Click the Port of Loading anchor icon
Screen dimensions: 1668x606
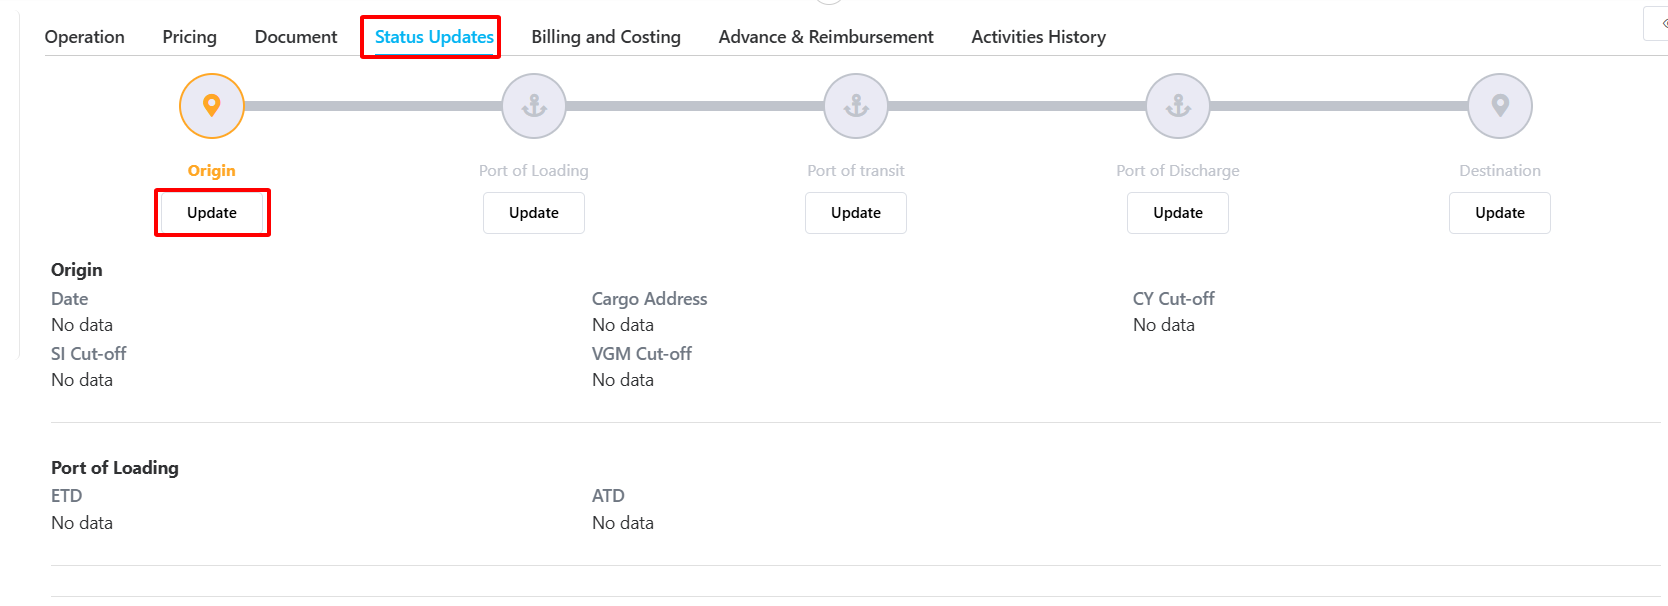[534, 105]
